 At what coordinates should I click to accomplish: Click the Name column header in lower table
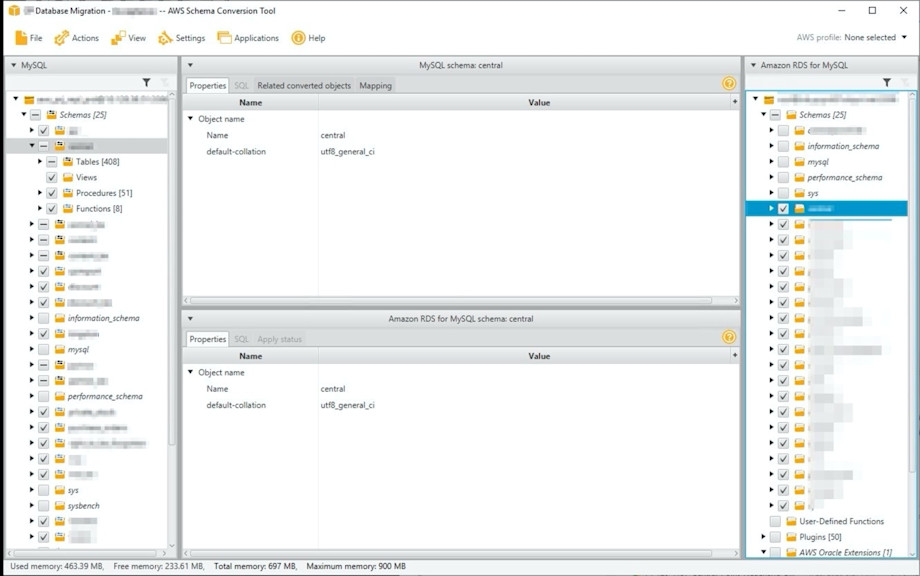point(251,355)
